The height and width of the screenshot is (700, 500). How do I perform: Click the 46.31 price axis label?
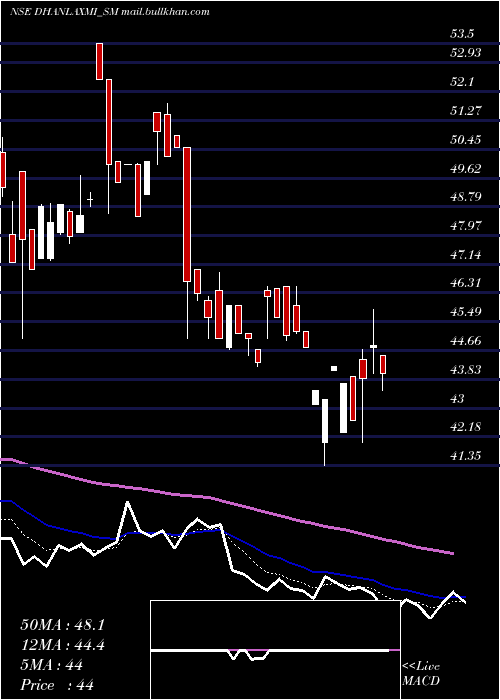466,283
